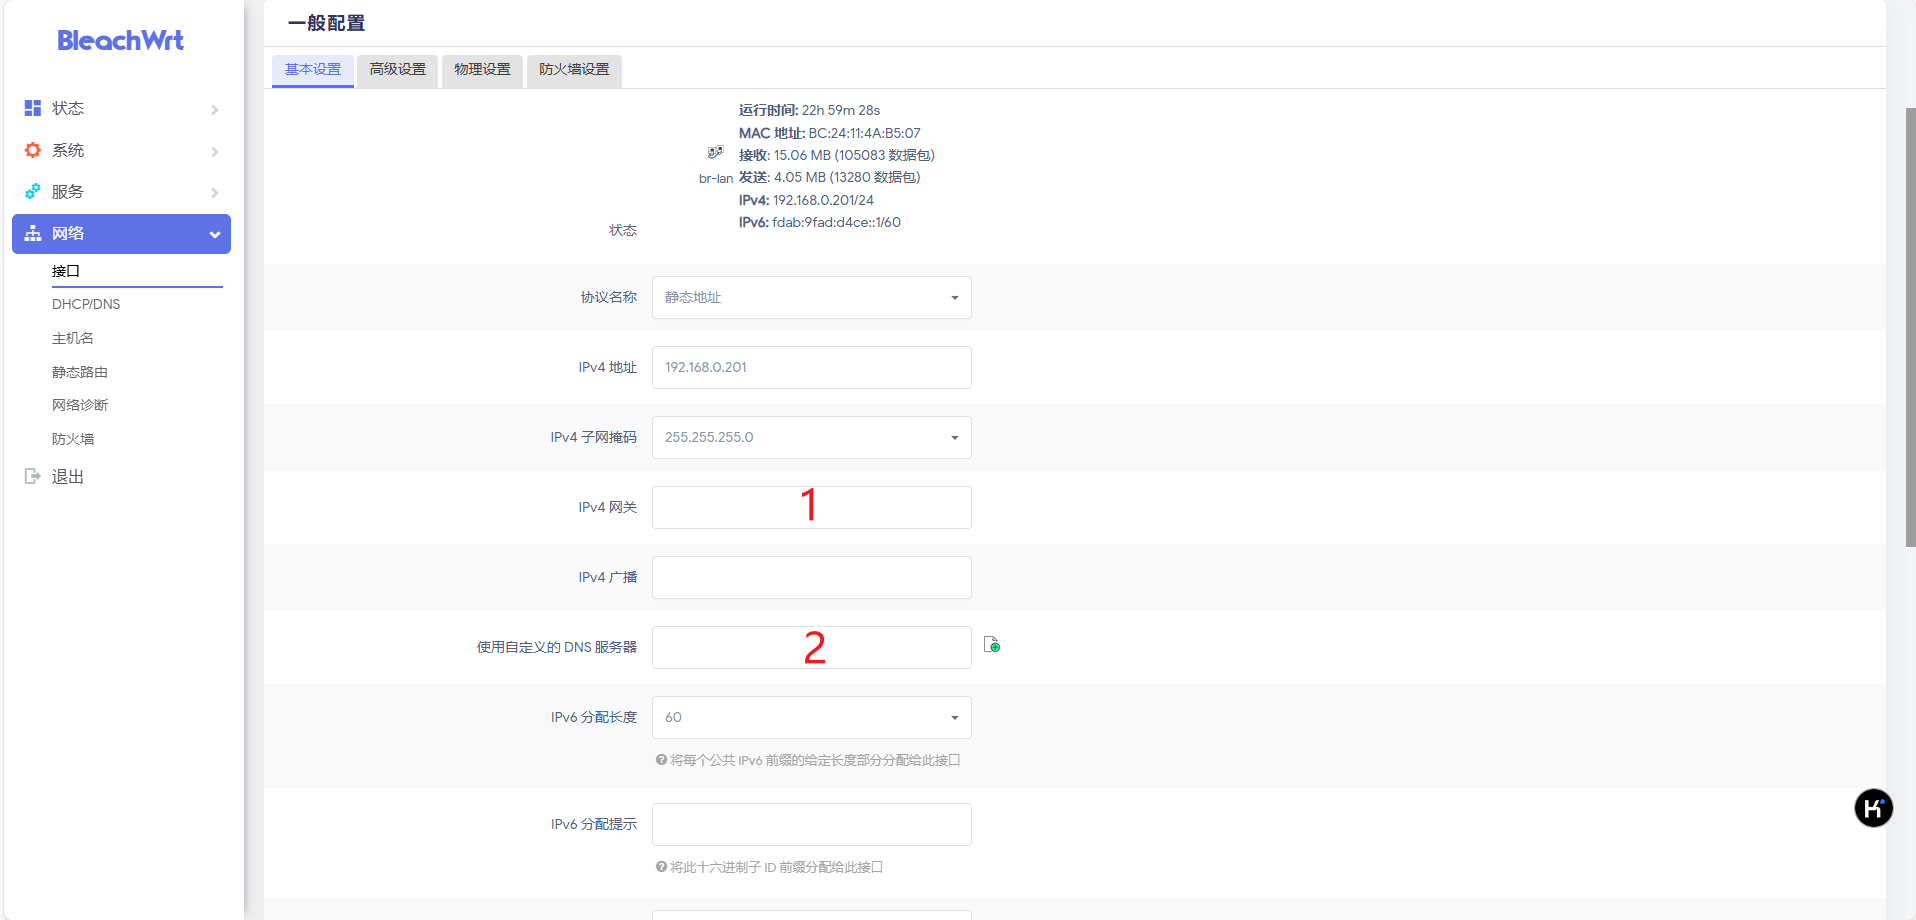Click the Network (网络) topology icon
Screen dimensions: 1916x920
33,233
